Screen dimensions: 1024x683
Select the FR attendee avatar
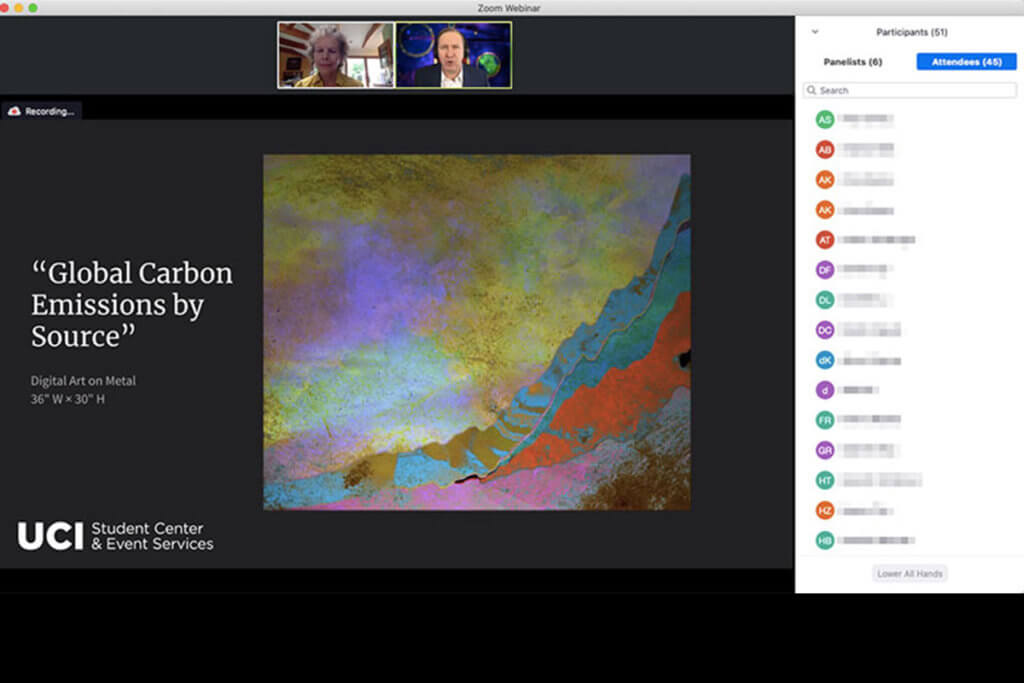pos(824,420)
